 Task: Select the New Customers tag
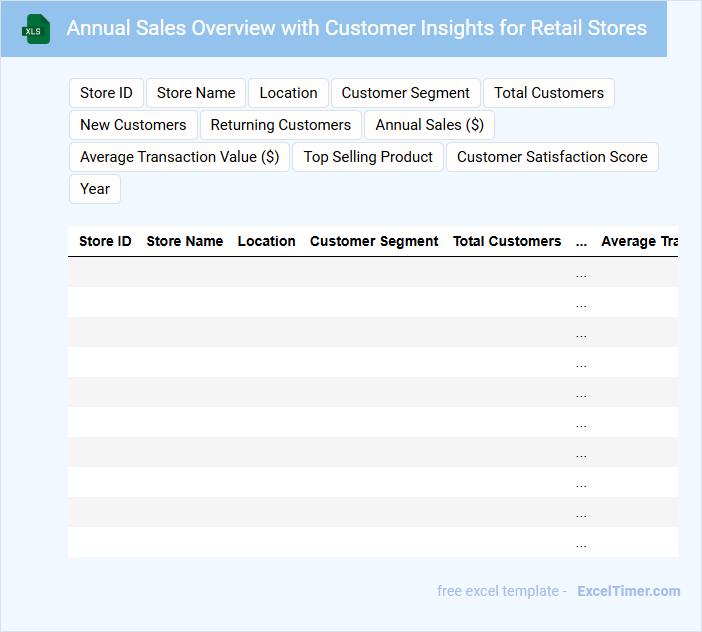pyautogui.click(x=133, y=125)
